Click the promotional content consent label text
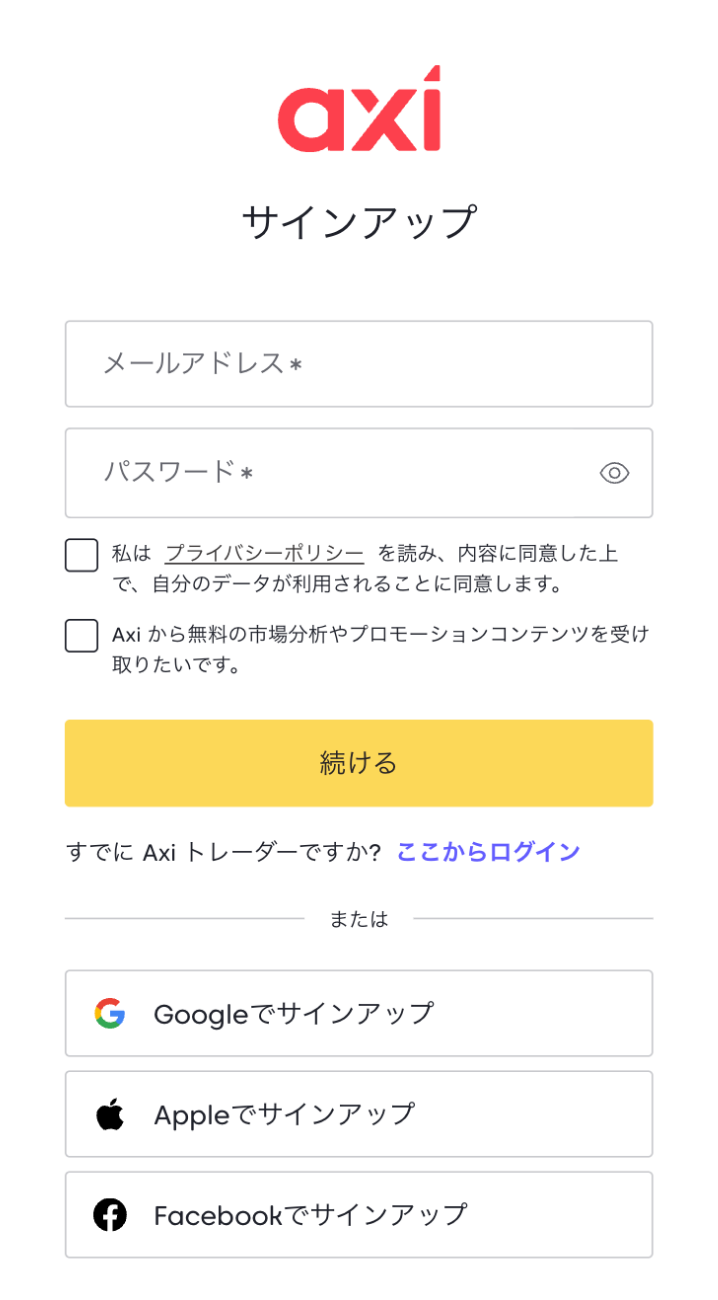Viewport: 718px width, 1300px height. coord(380,649)
